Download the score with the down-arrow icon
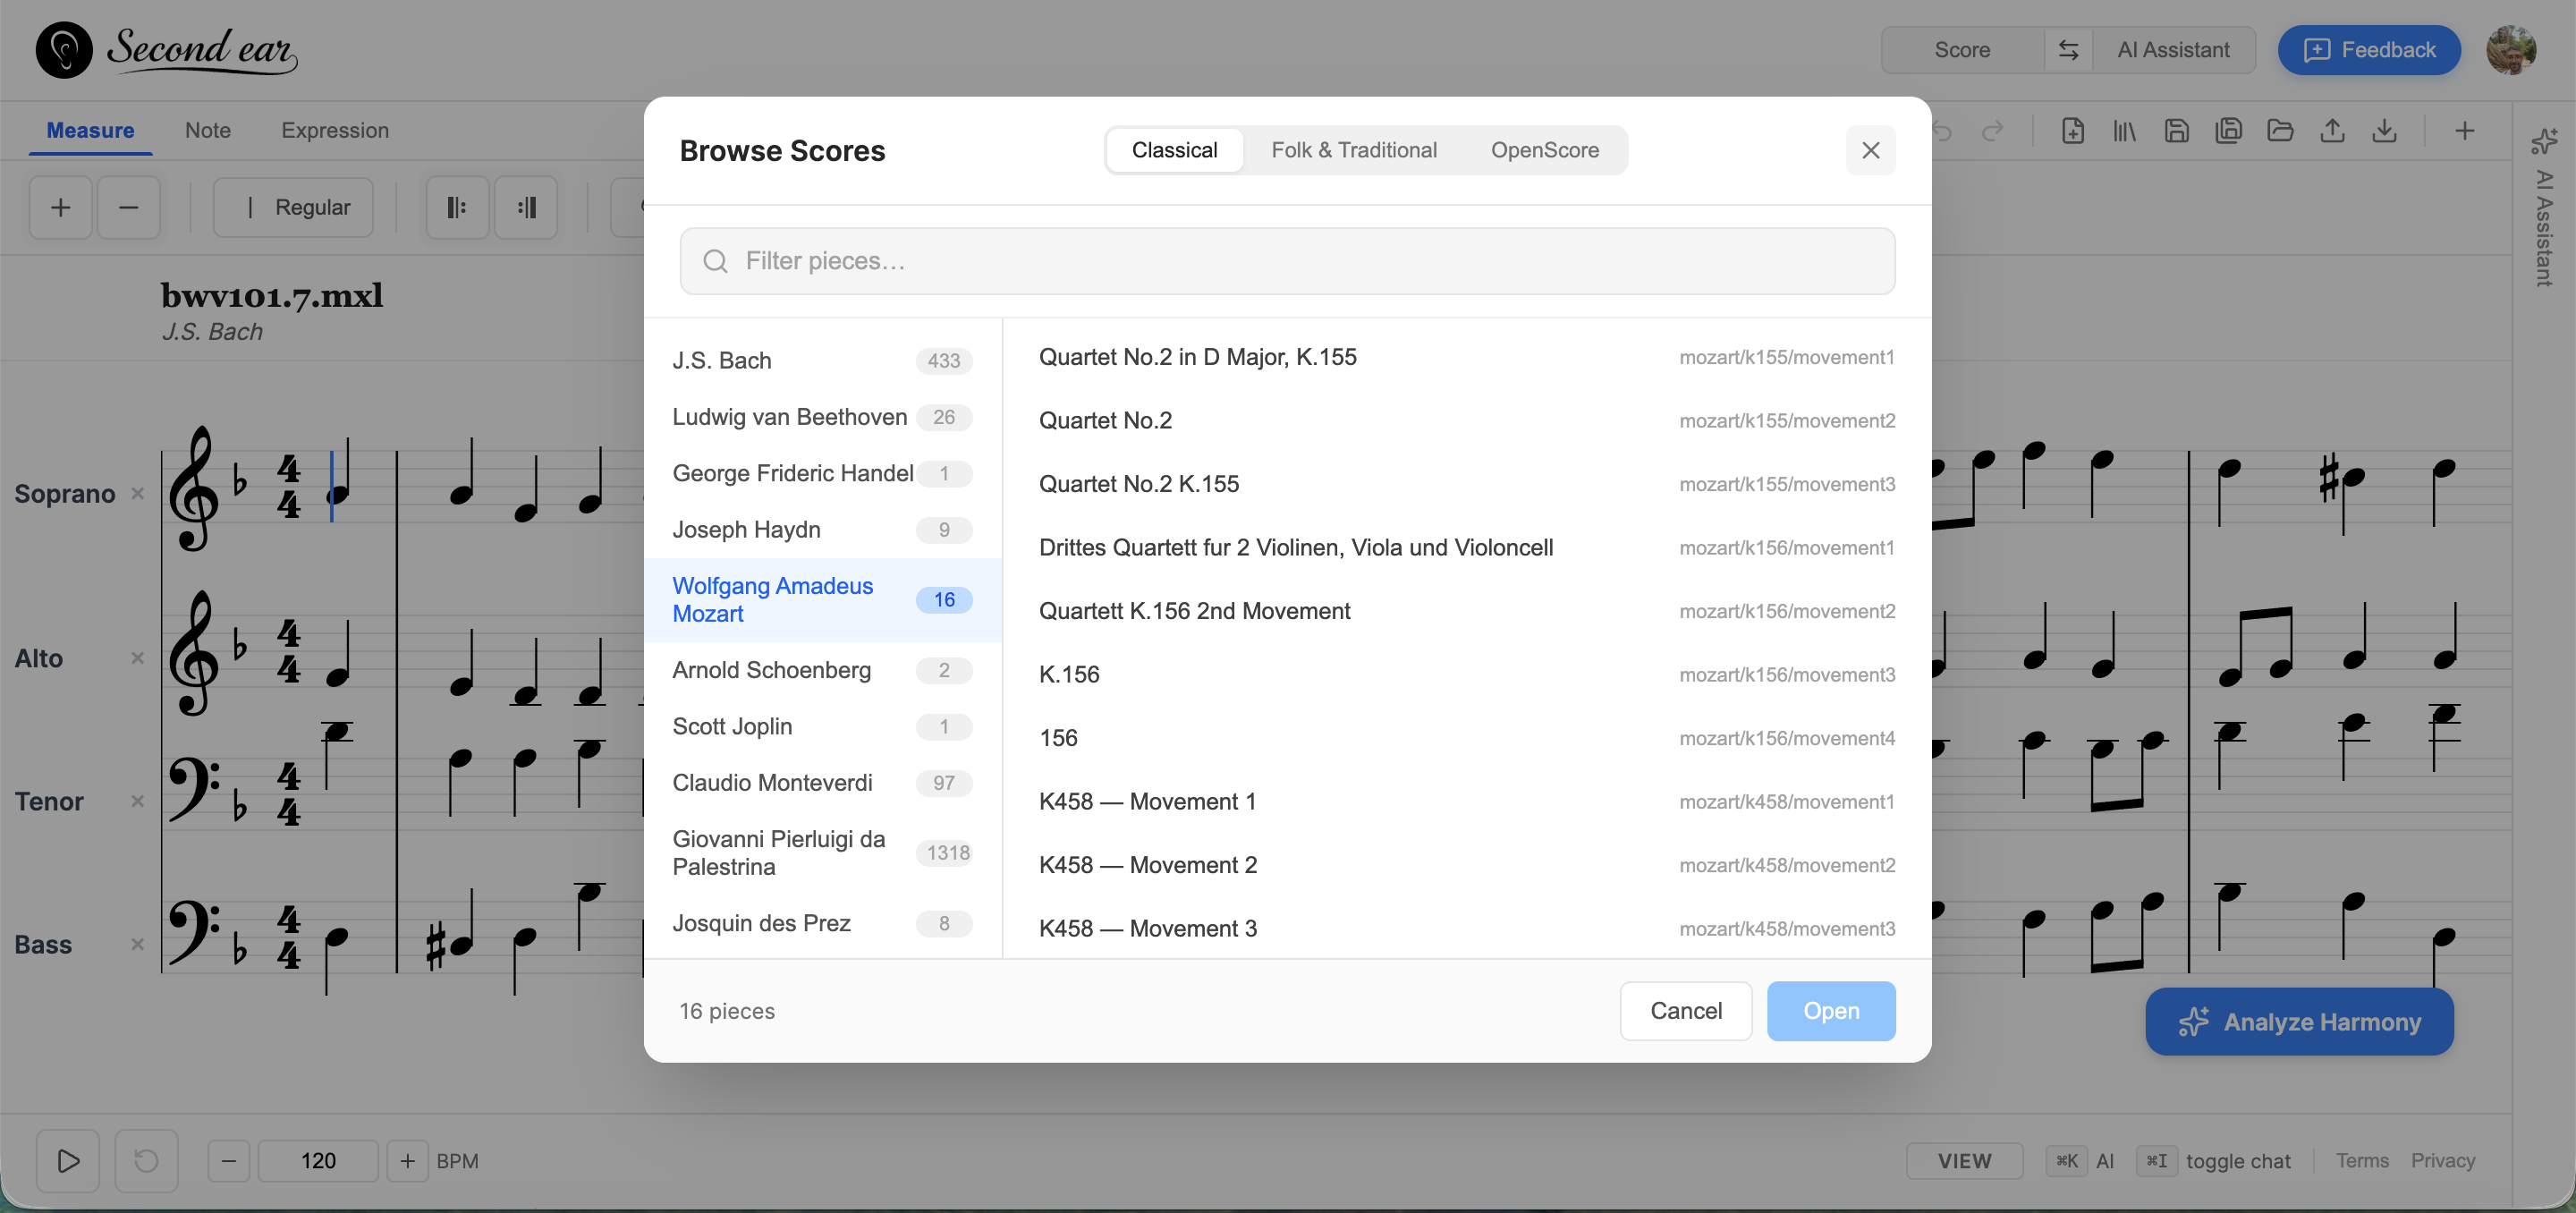Screen dimensions: 2576x1213 click(x=2386, y=130)
